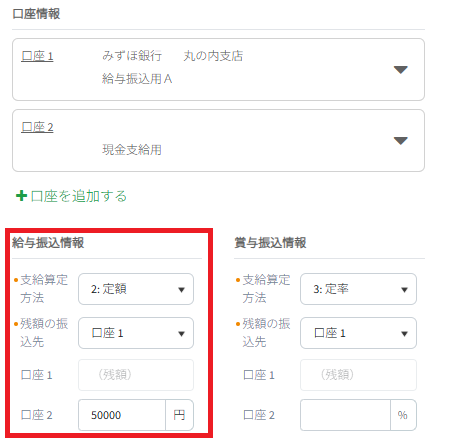454x447 pixels.
Task: Expand the 口座 1 card arrow
Action: (400, 70)
